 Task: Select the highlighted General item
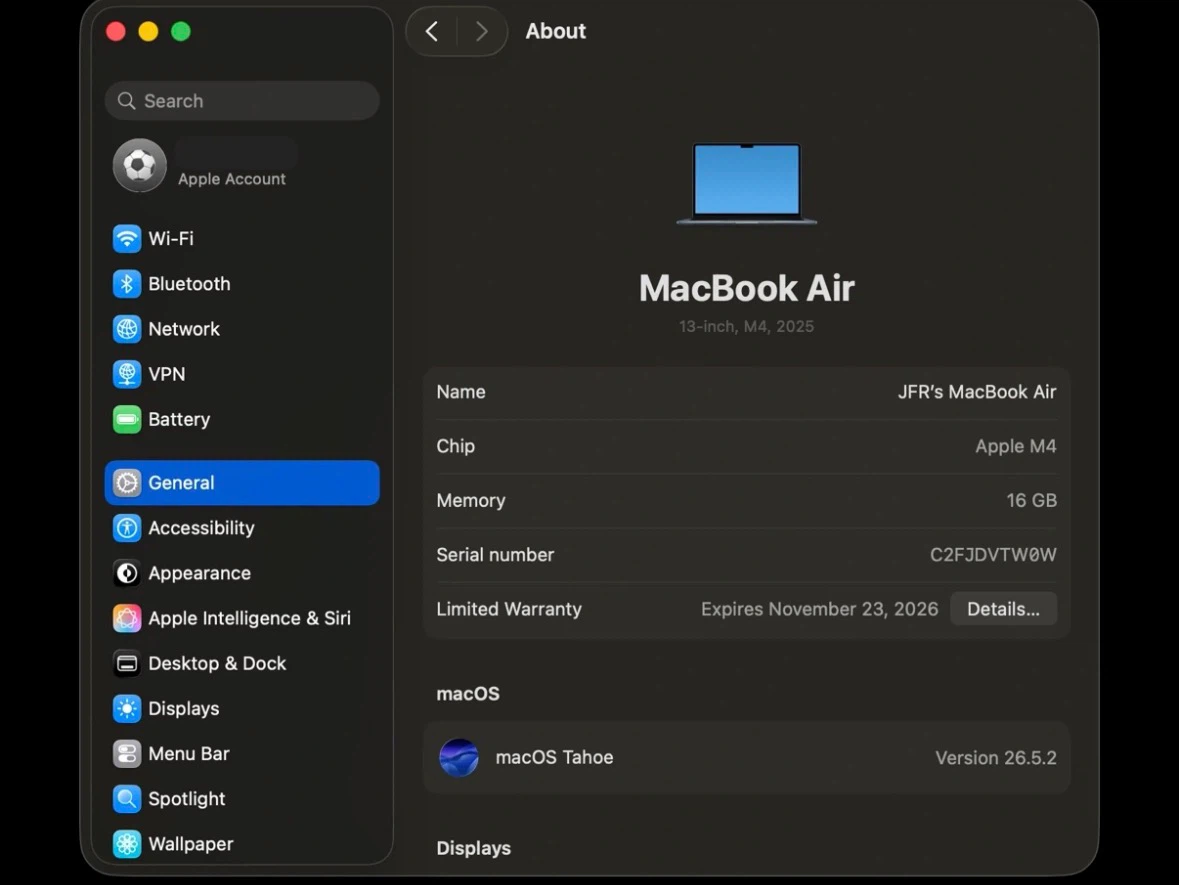point(242,483)
